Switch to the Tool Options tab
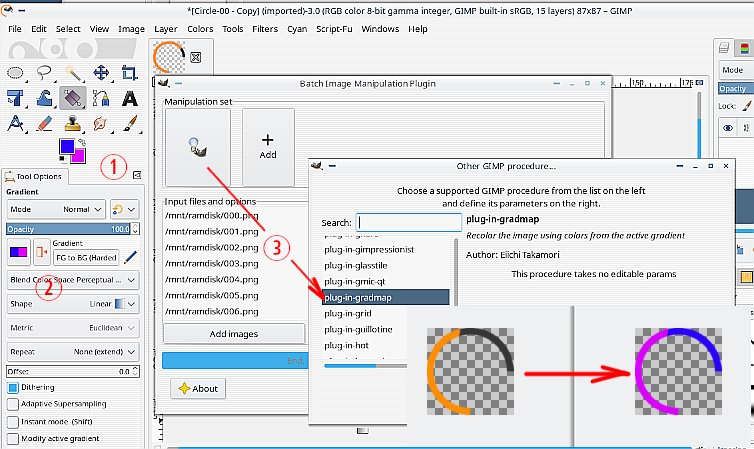Viewport: 754px width, 449px height. (x=35, y=176)
